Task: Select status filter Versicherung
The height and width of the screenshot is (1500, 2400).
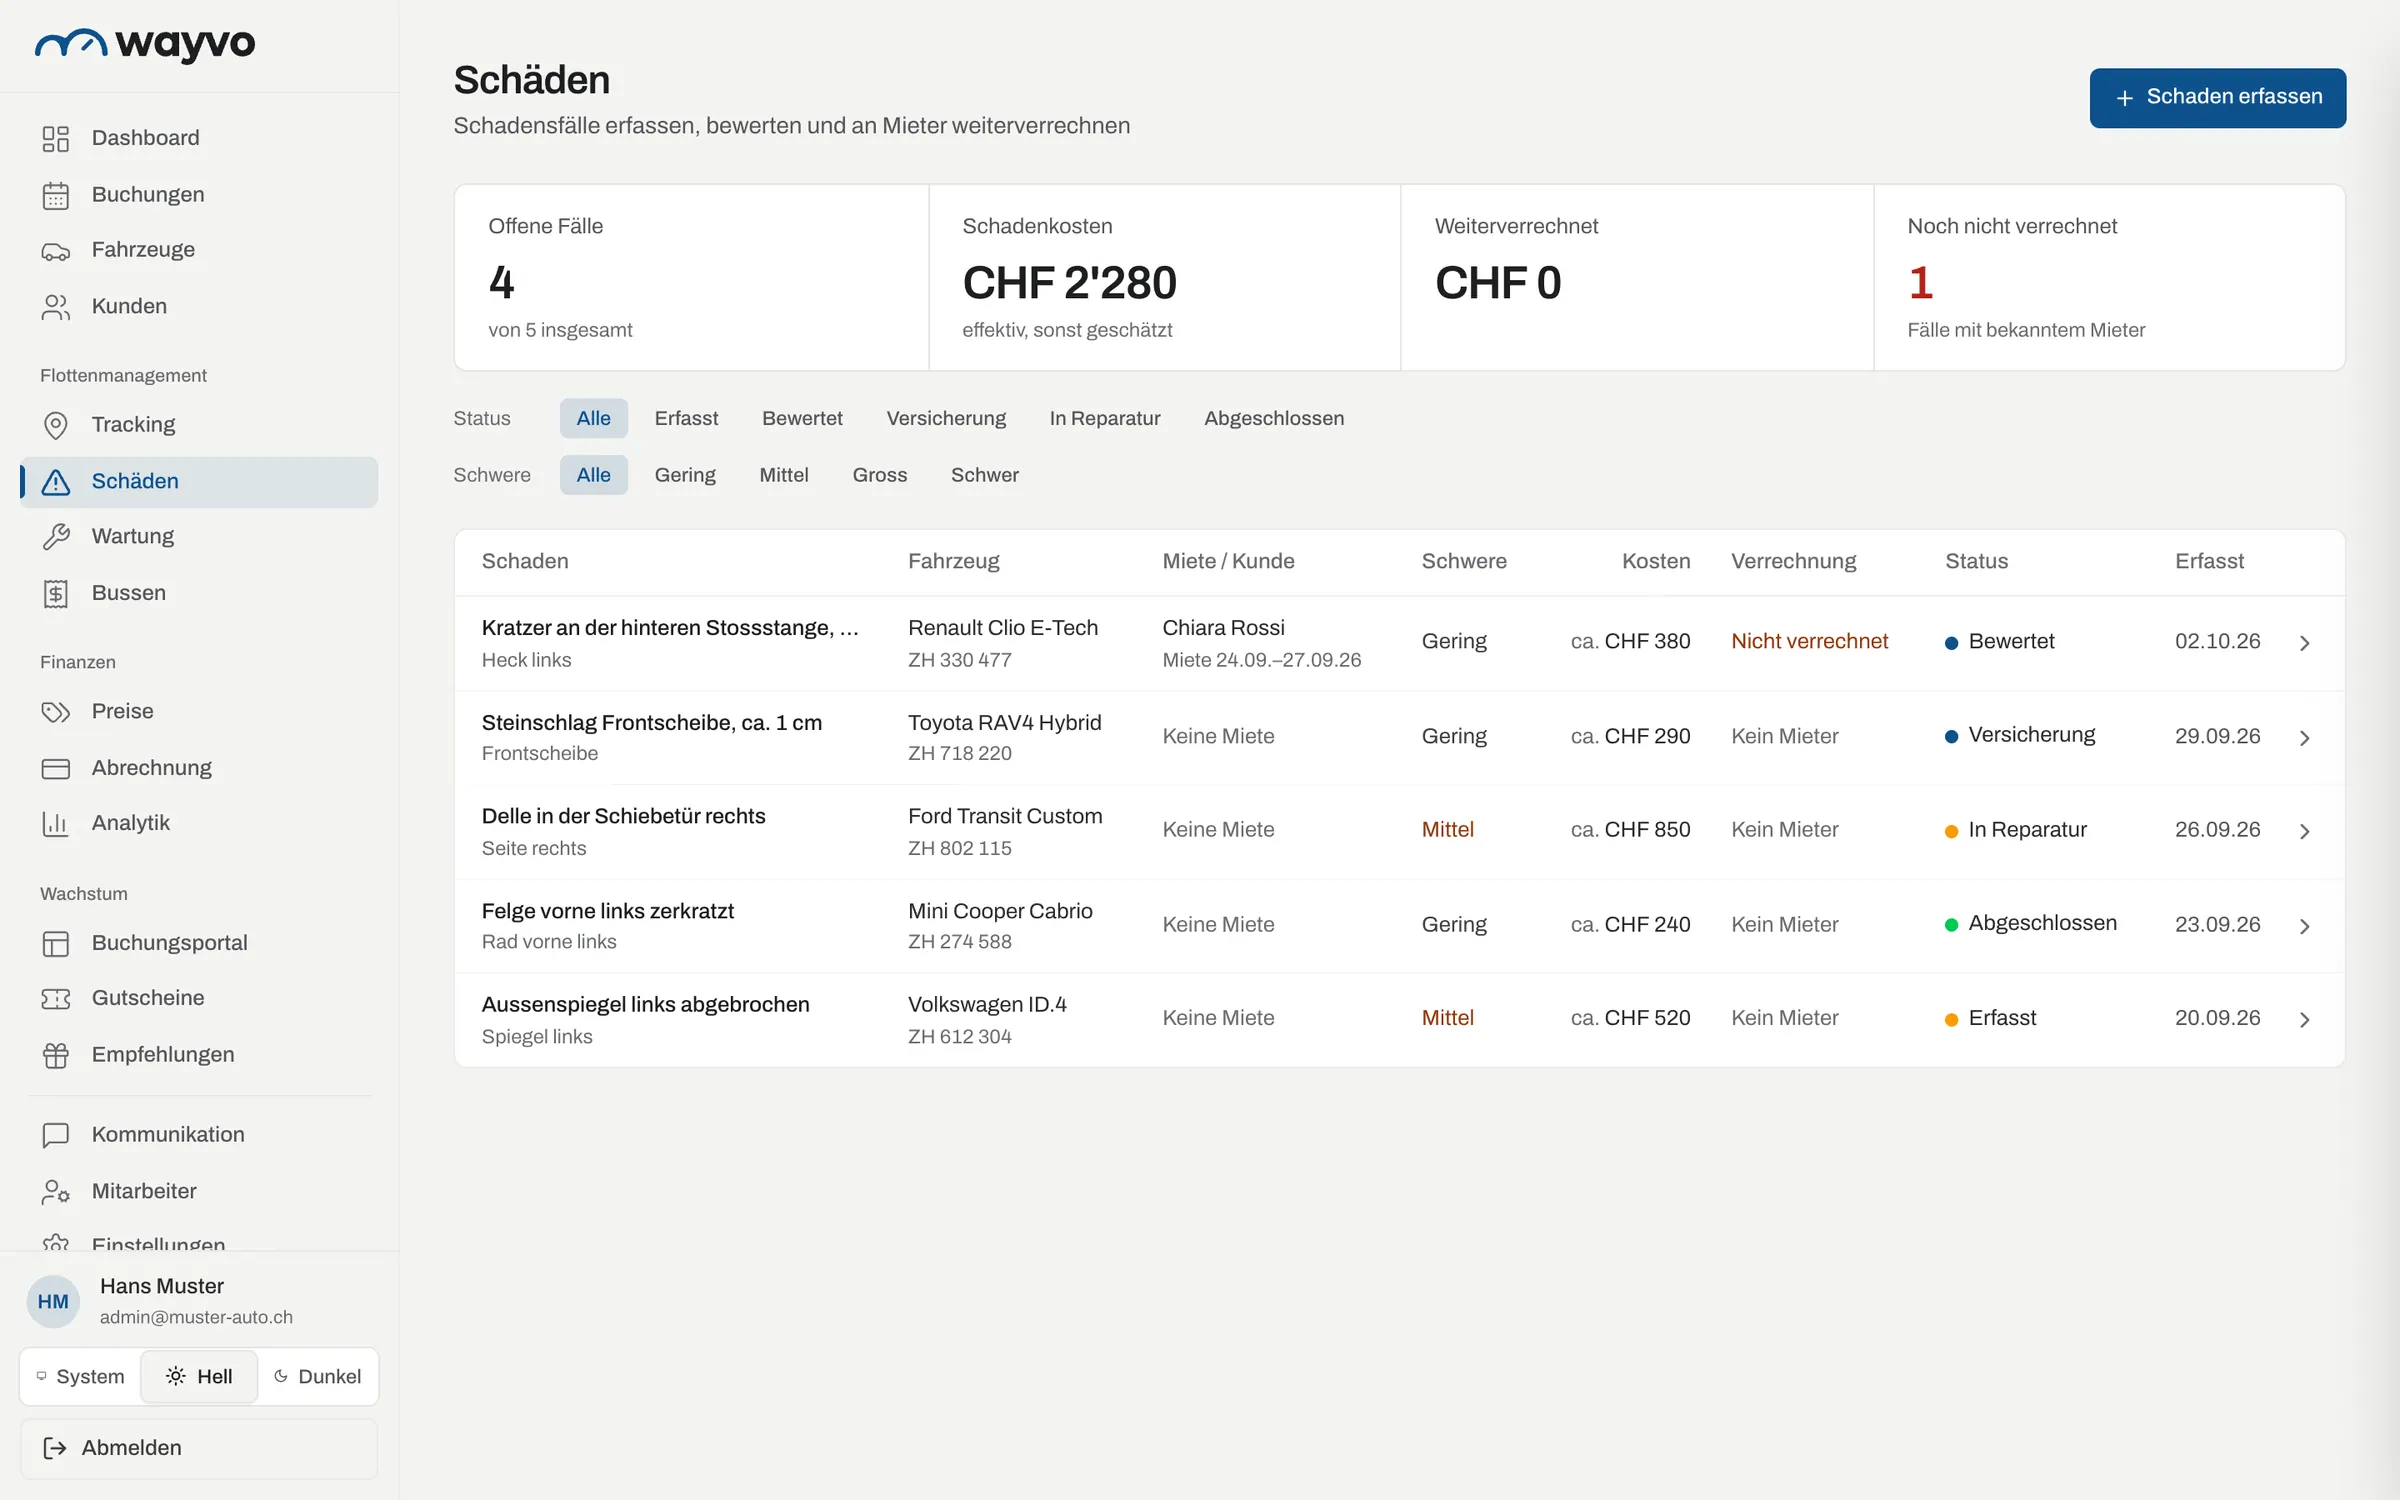Action: [946, 418]
